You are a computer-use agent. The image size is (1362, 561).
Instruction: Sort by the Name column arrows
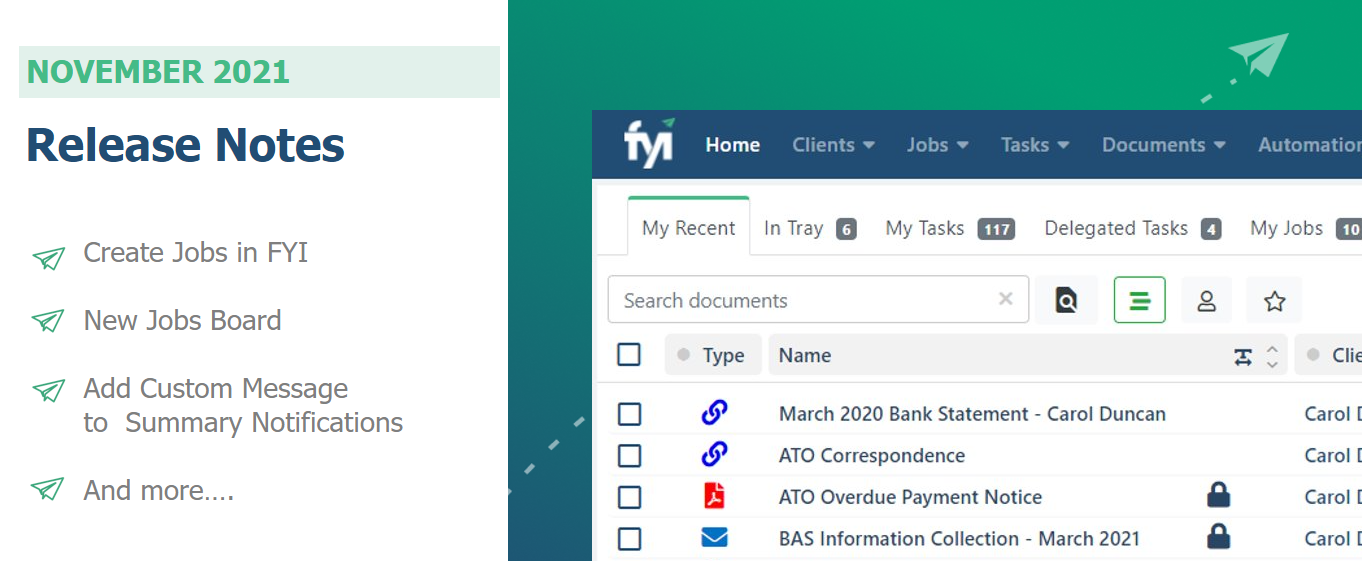[x=1272, y=356]
